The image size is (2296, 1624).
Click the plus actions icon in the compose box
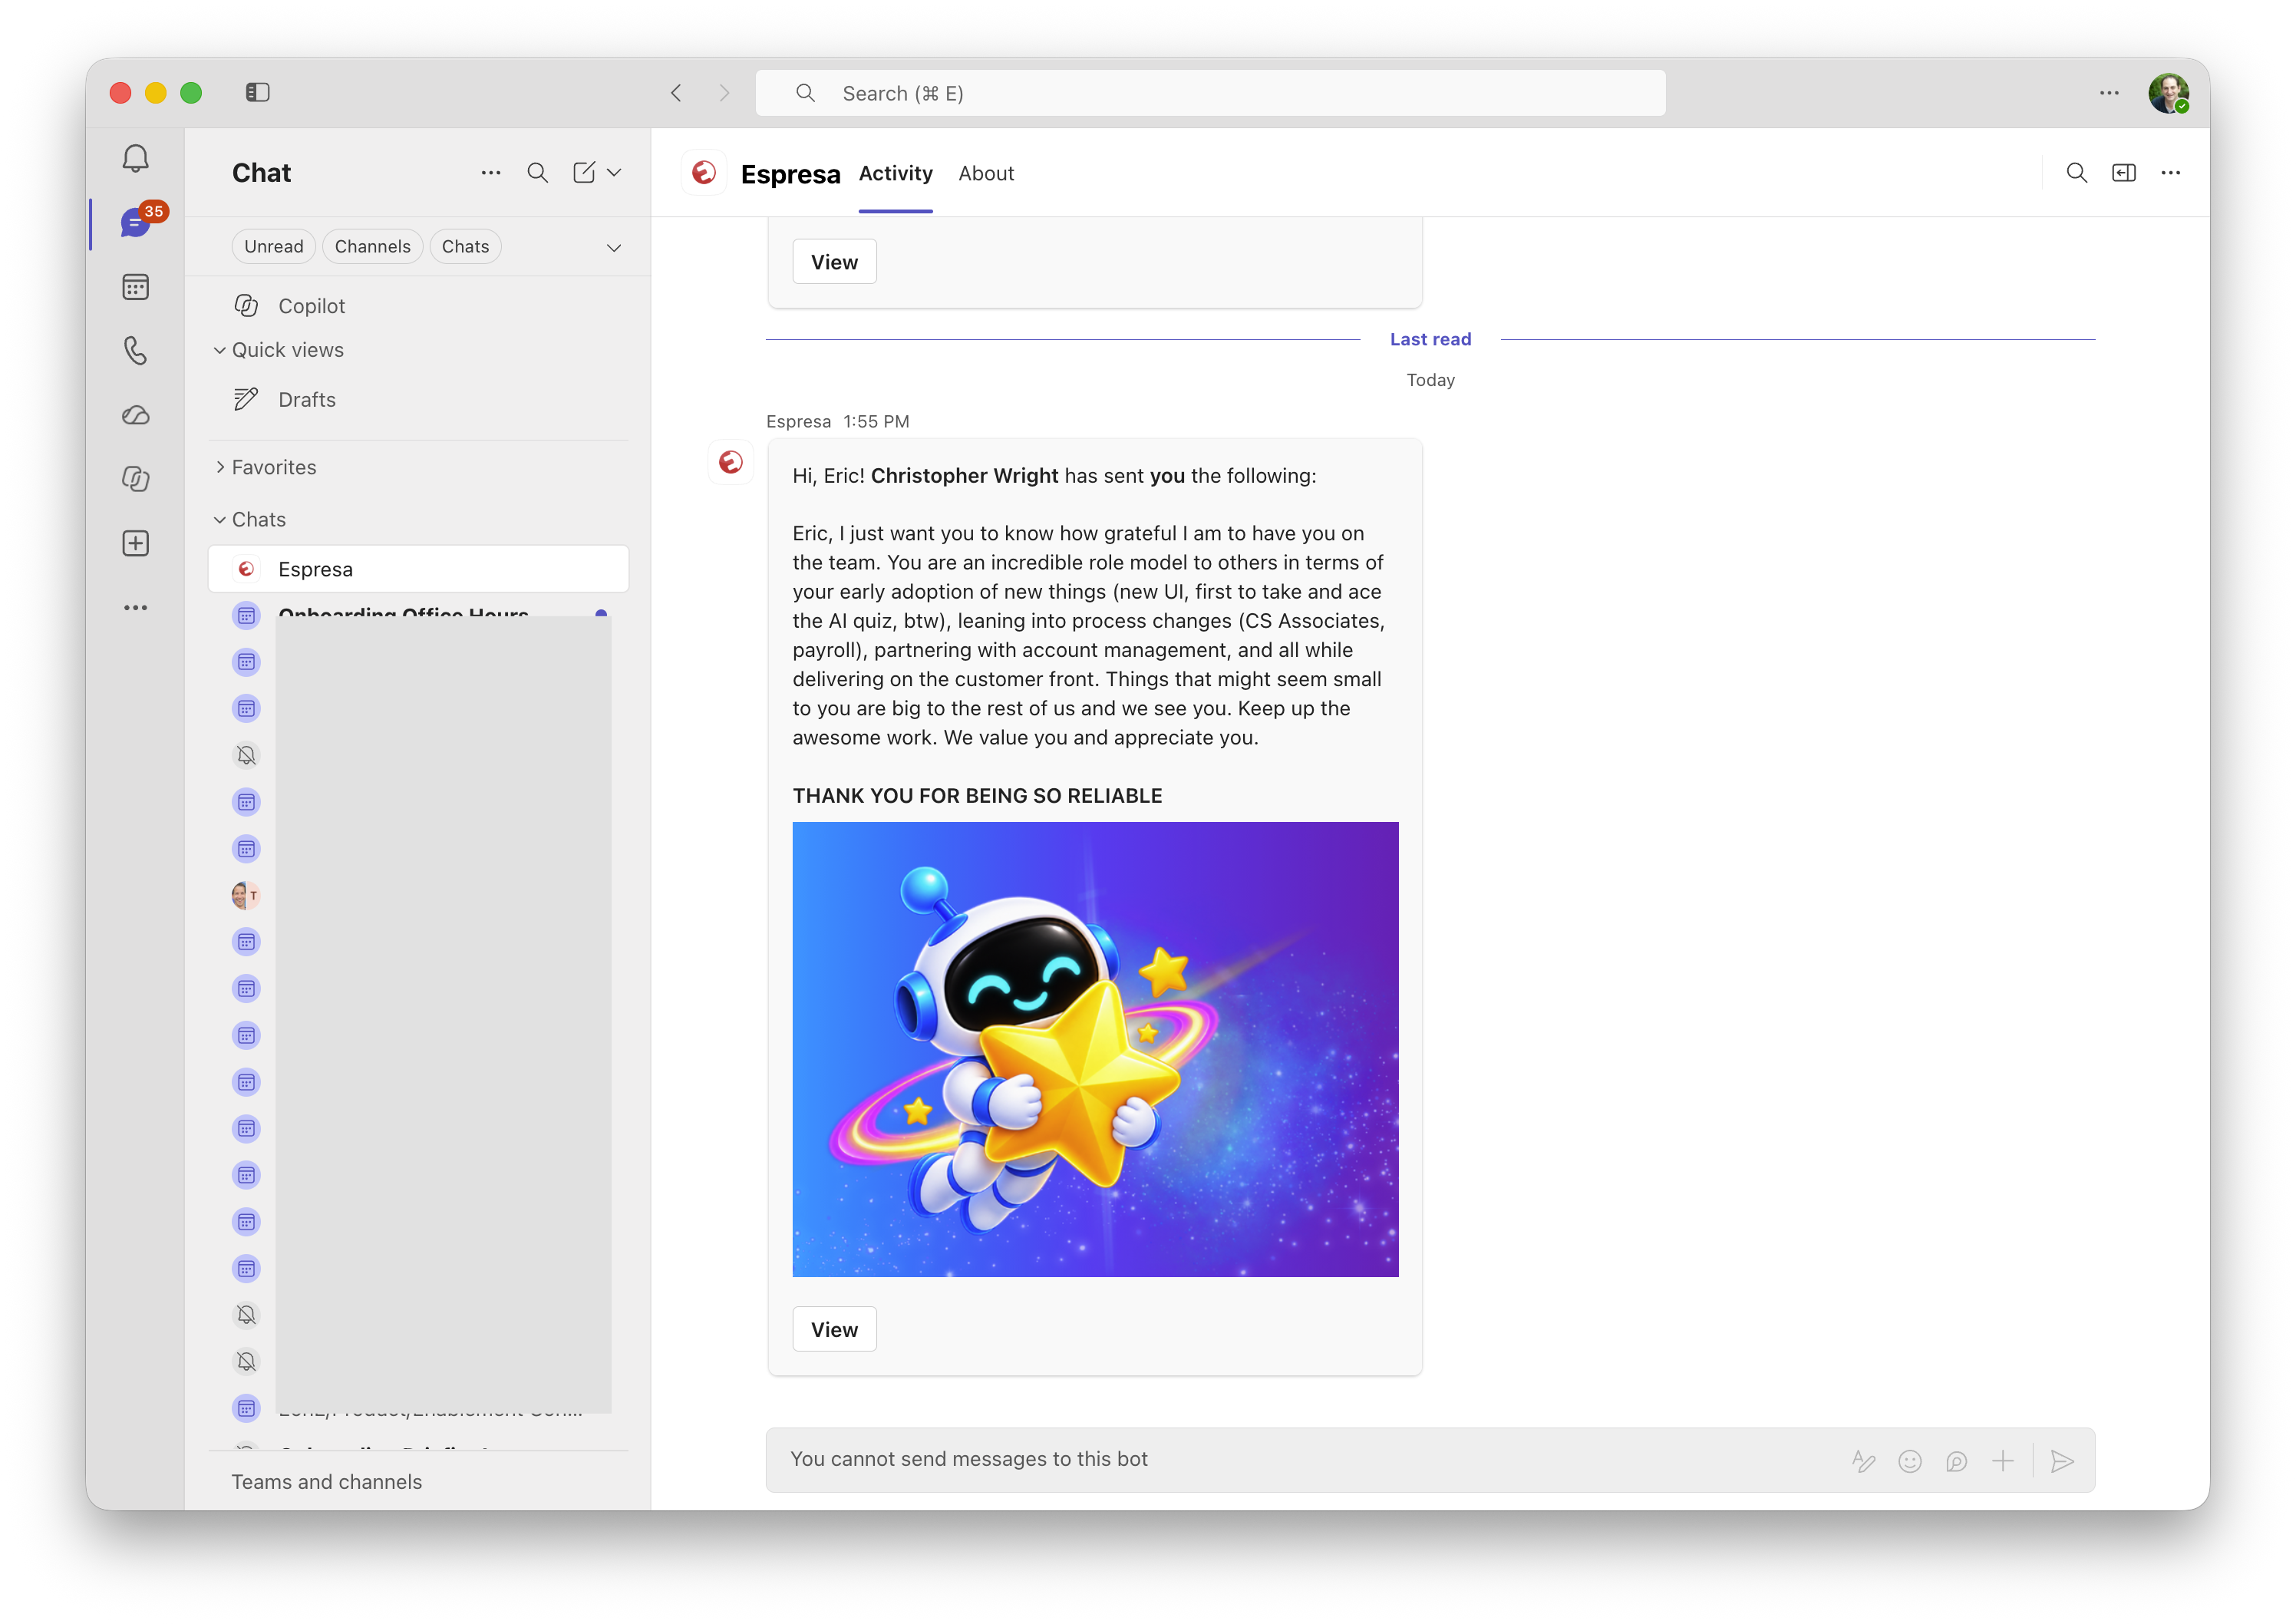(2003, 1461)
